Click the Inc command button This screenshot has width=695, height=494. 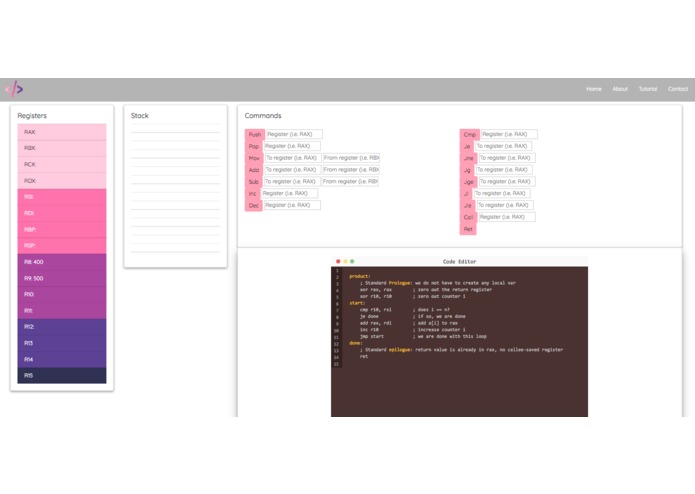(253, 194)
